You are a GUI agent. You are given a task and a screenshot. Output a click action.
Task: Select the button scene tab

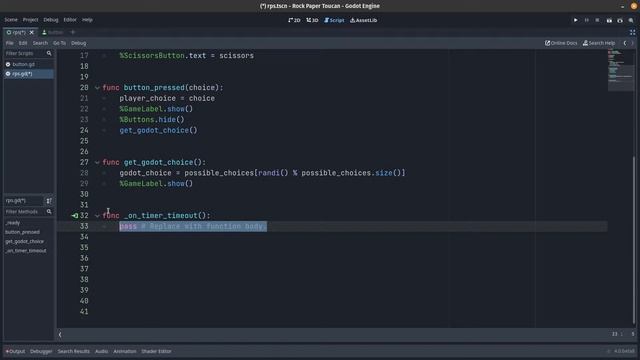tap(53, 32)
